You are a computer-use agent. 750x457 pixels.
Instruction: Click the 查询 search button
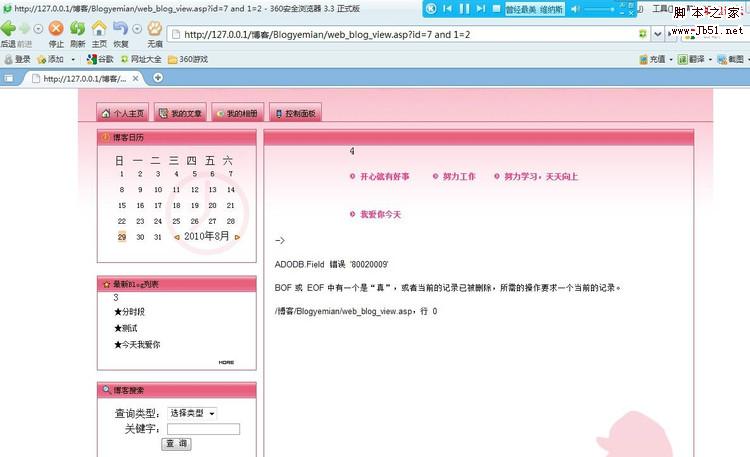[x=176, y=444]
